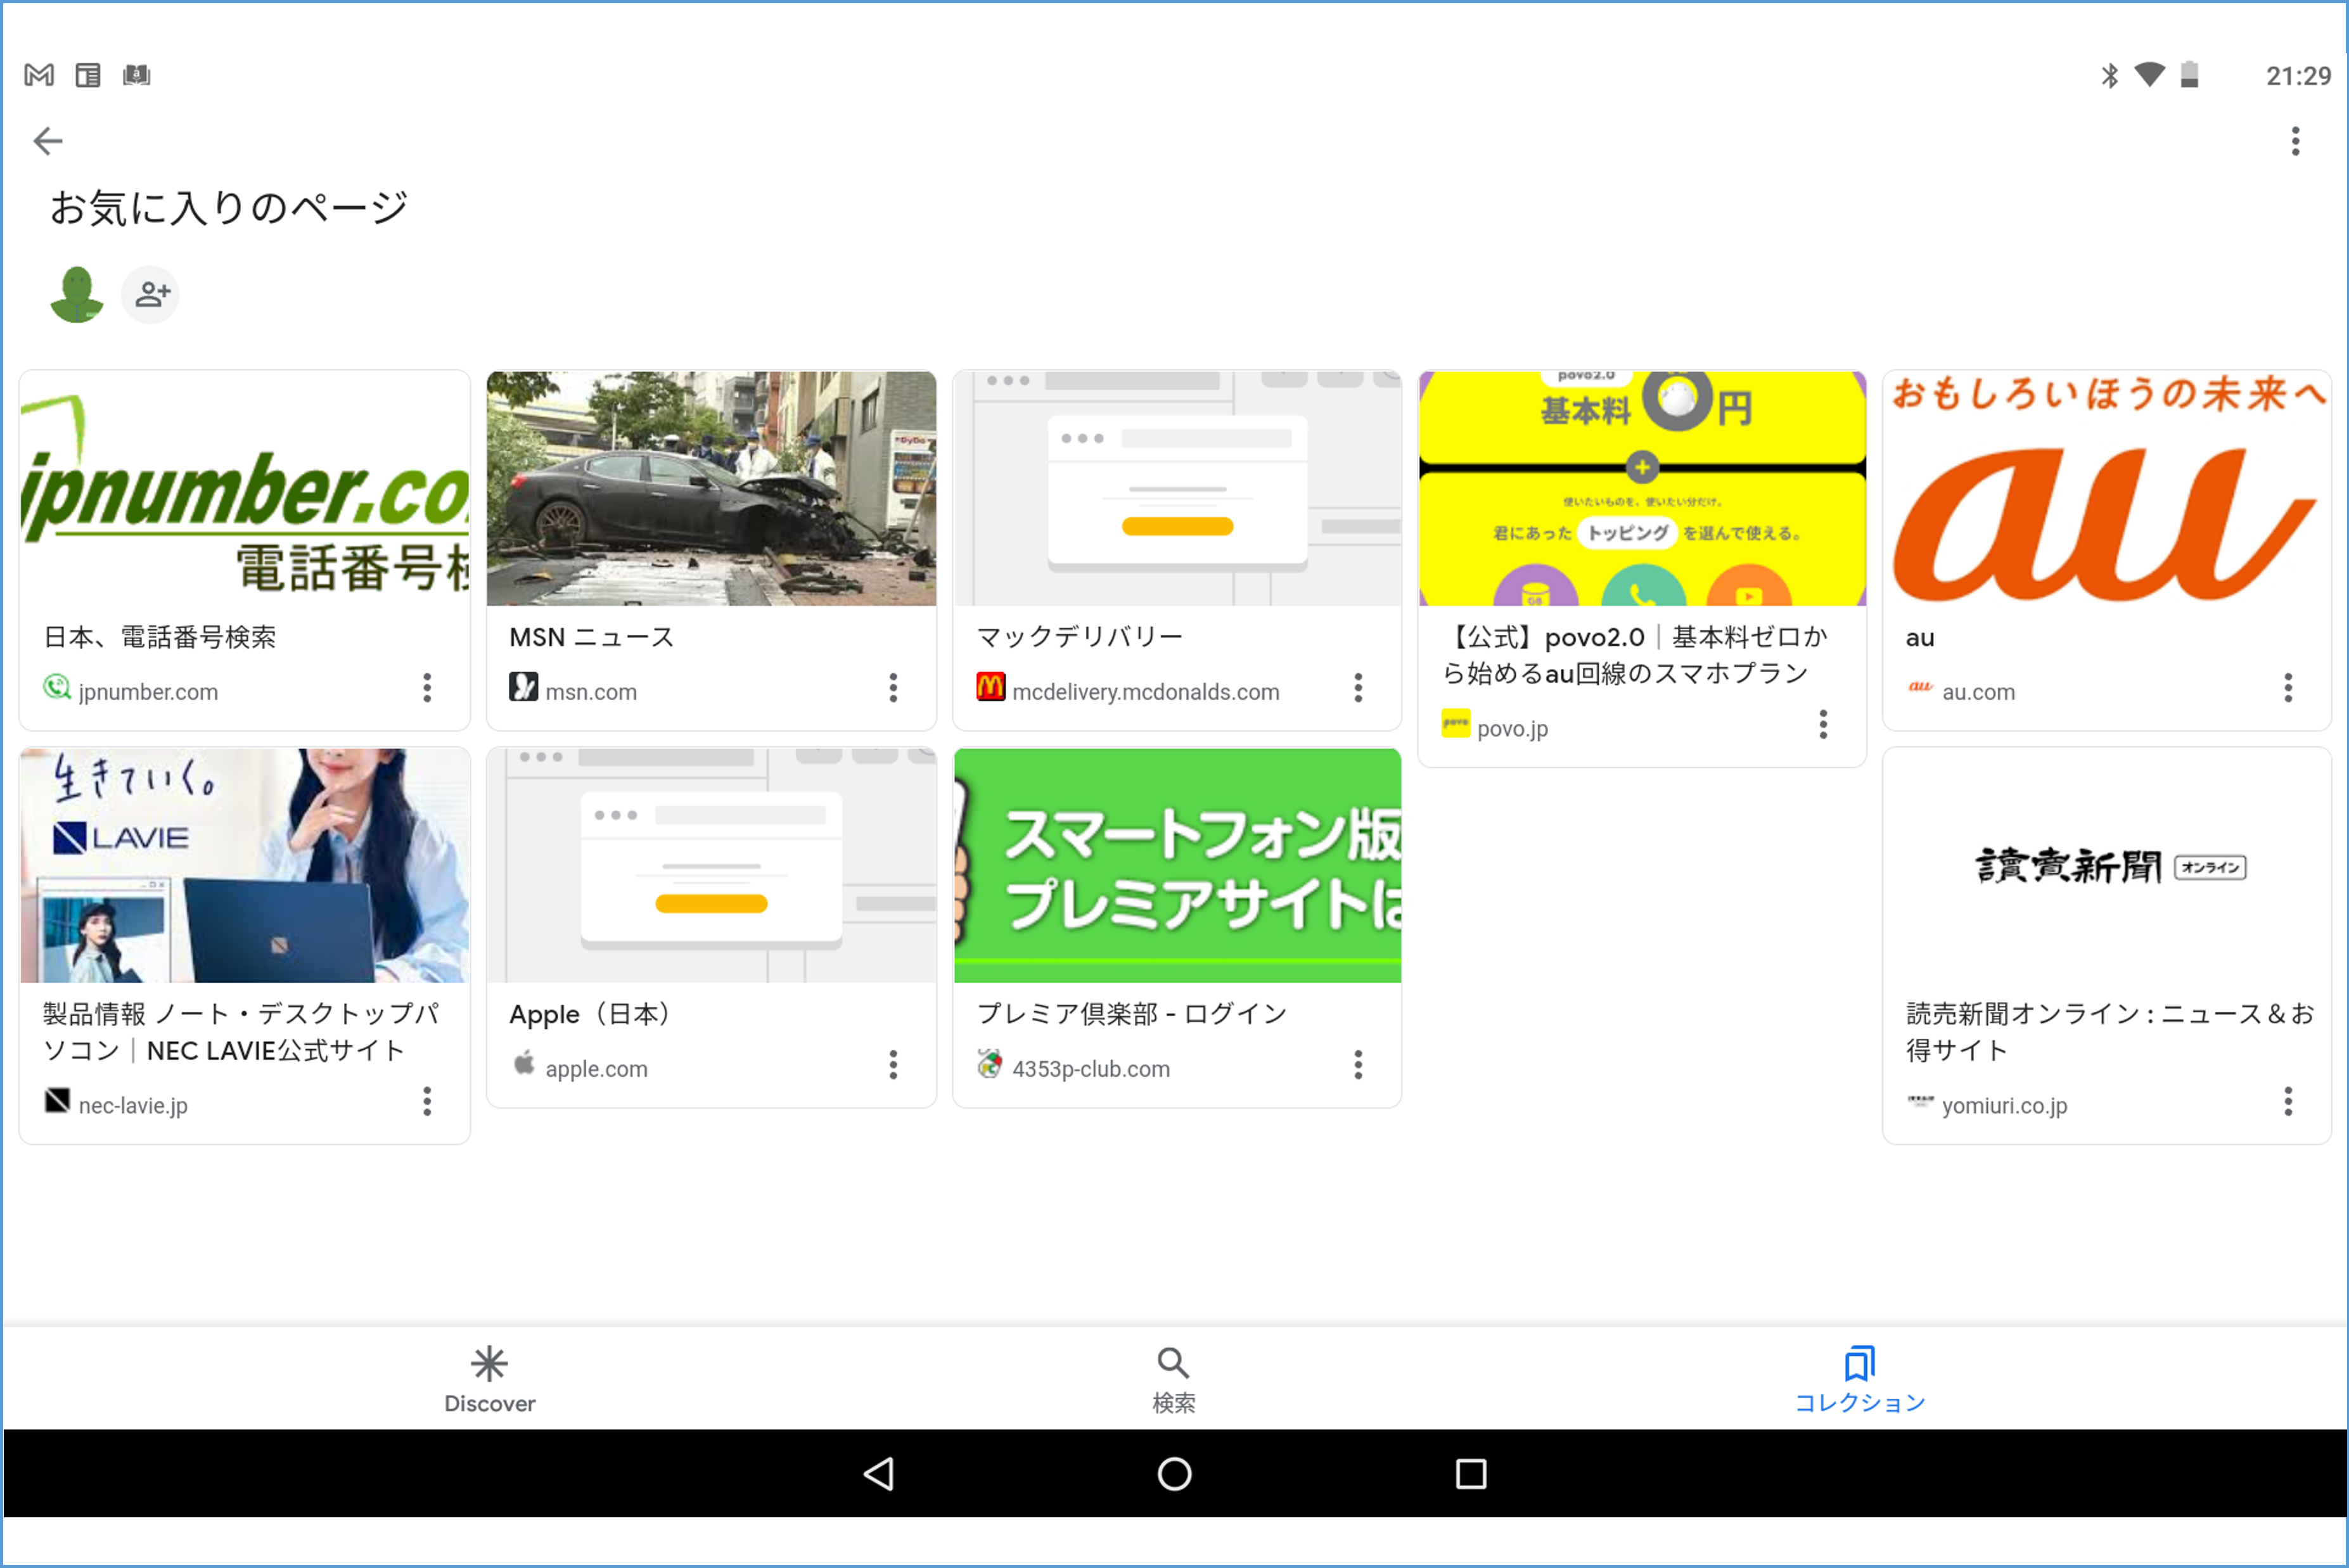The image size is (2349, 1568).
Task: Switch to the Discover tab
Action: tap(489, 1380)
